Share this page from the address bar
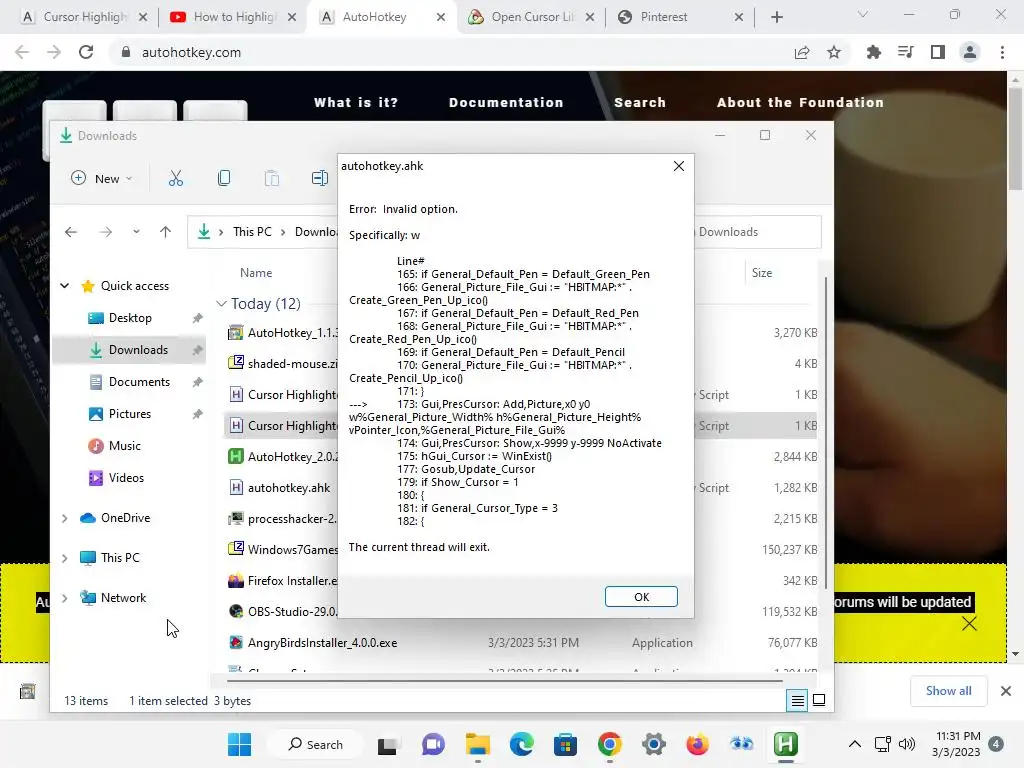The height and width of the screenshot is (768, 1024). tap(802, 52)
